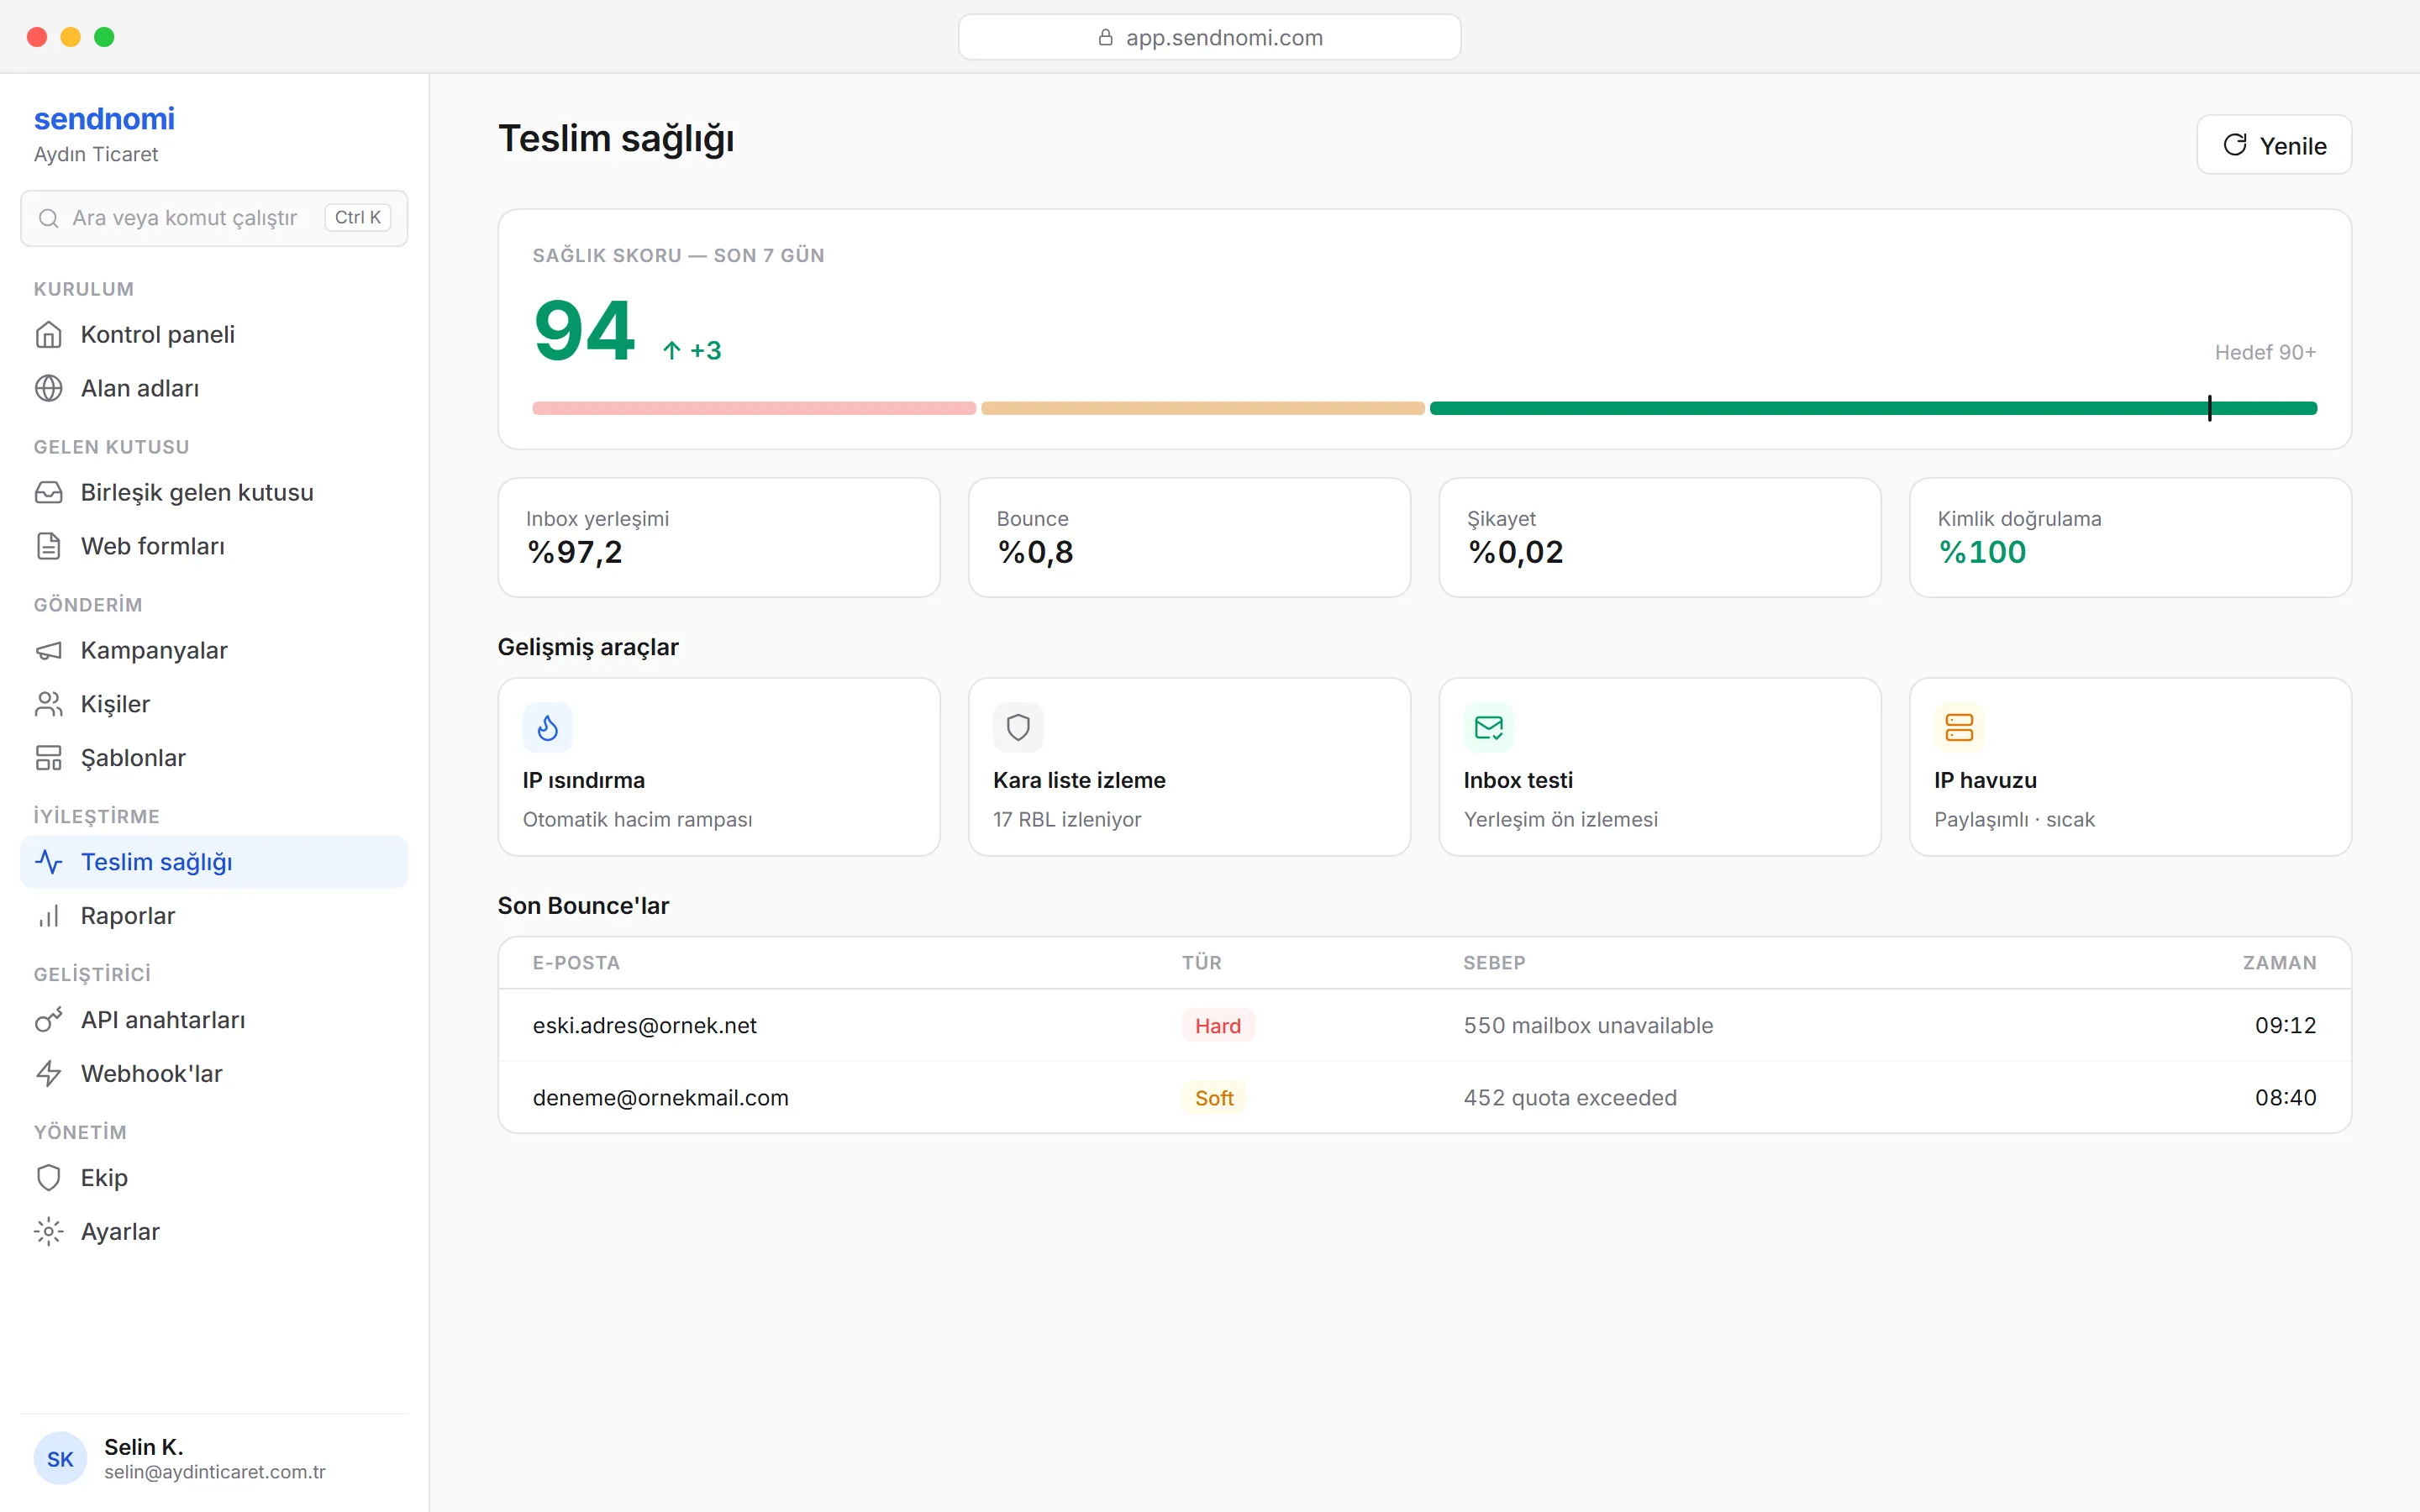Open Kampanyalar section
2420x1512 pixels.
pos(214,650)
